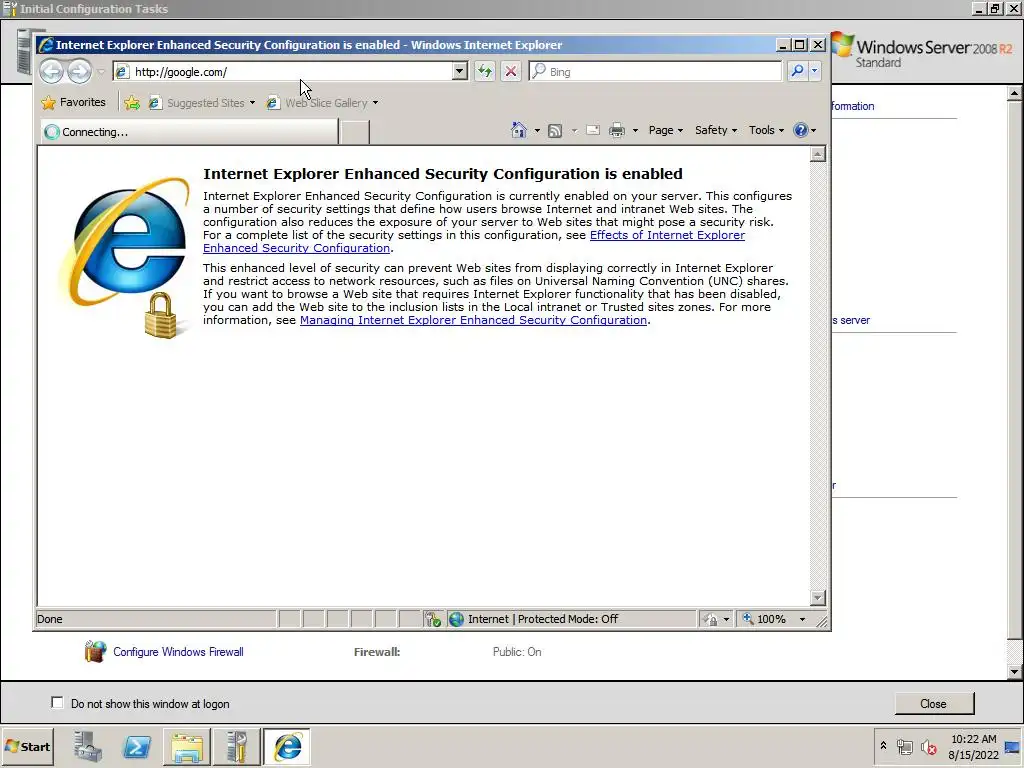
Task: Click the Read Mail icon
Action: coord(593,130)
